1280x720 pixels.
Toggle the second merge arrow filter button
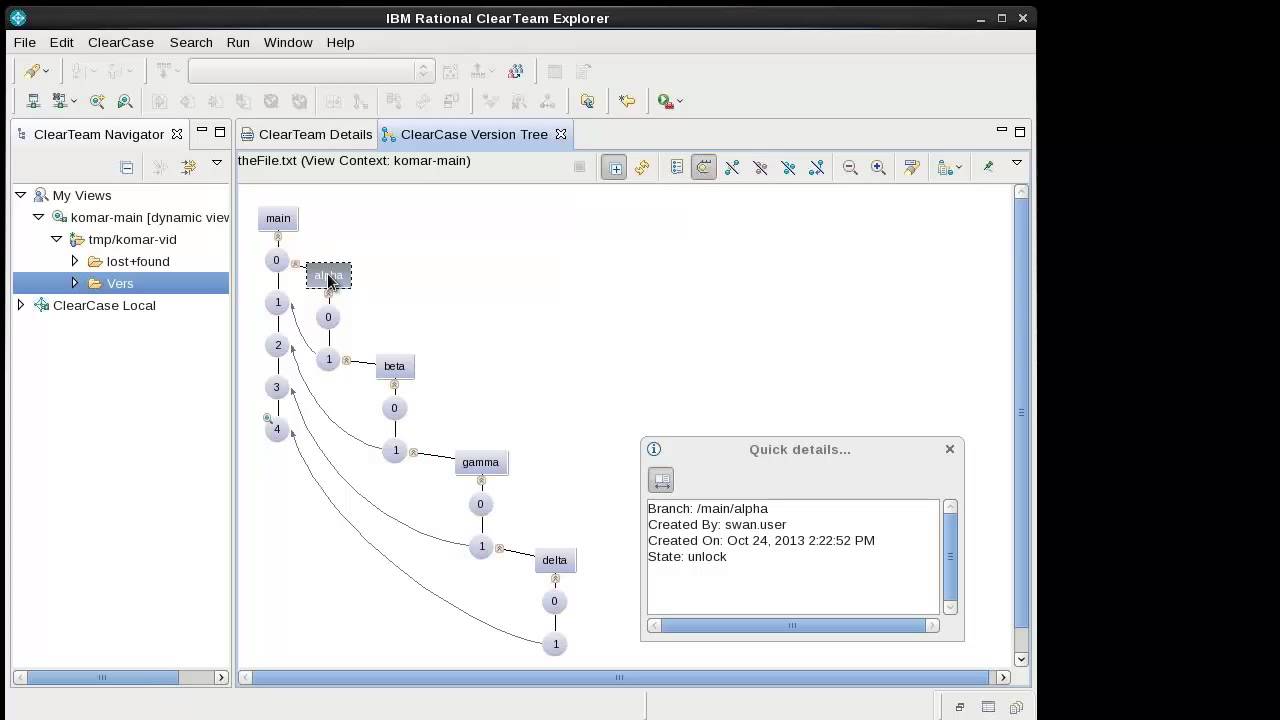(760, 168)
